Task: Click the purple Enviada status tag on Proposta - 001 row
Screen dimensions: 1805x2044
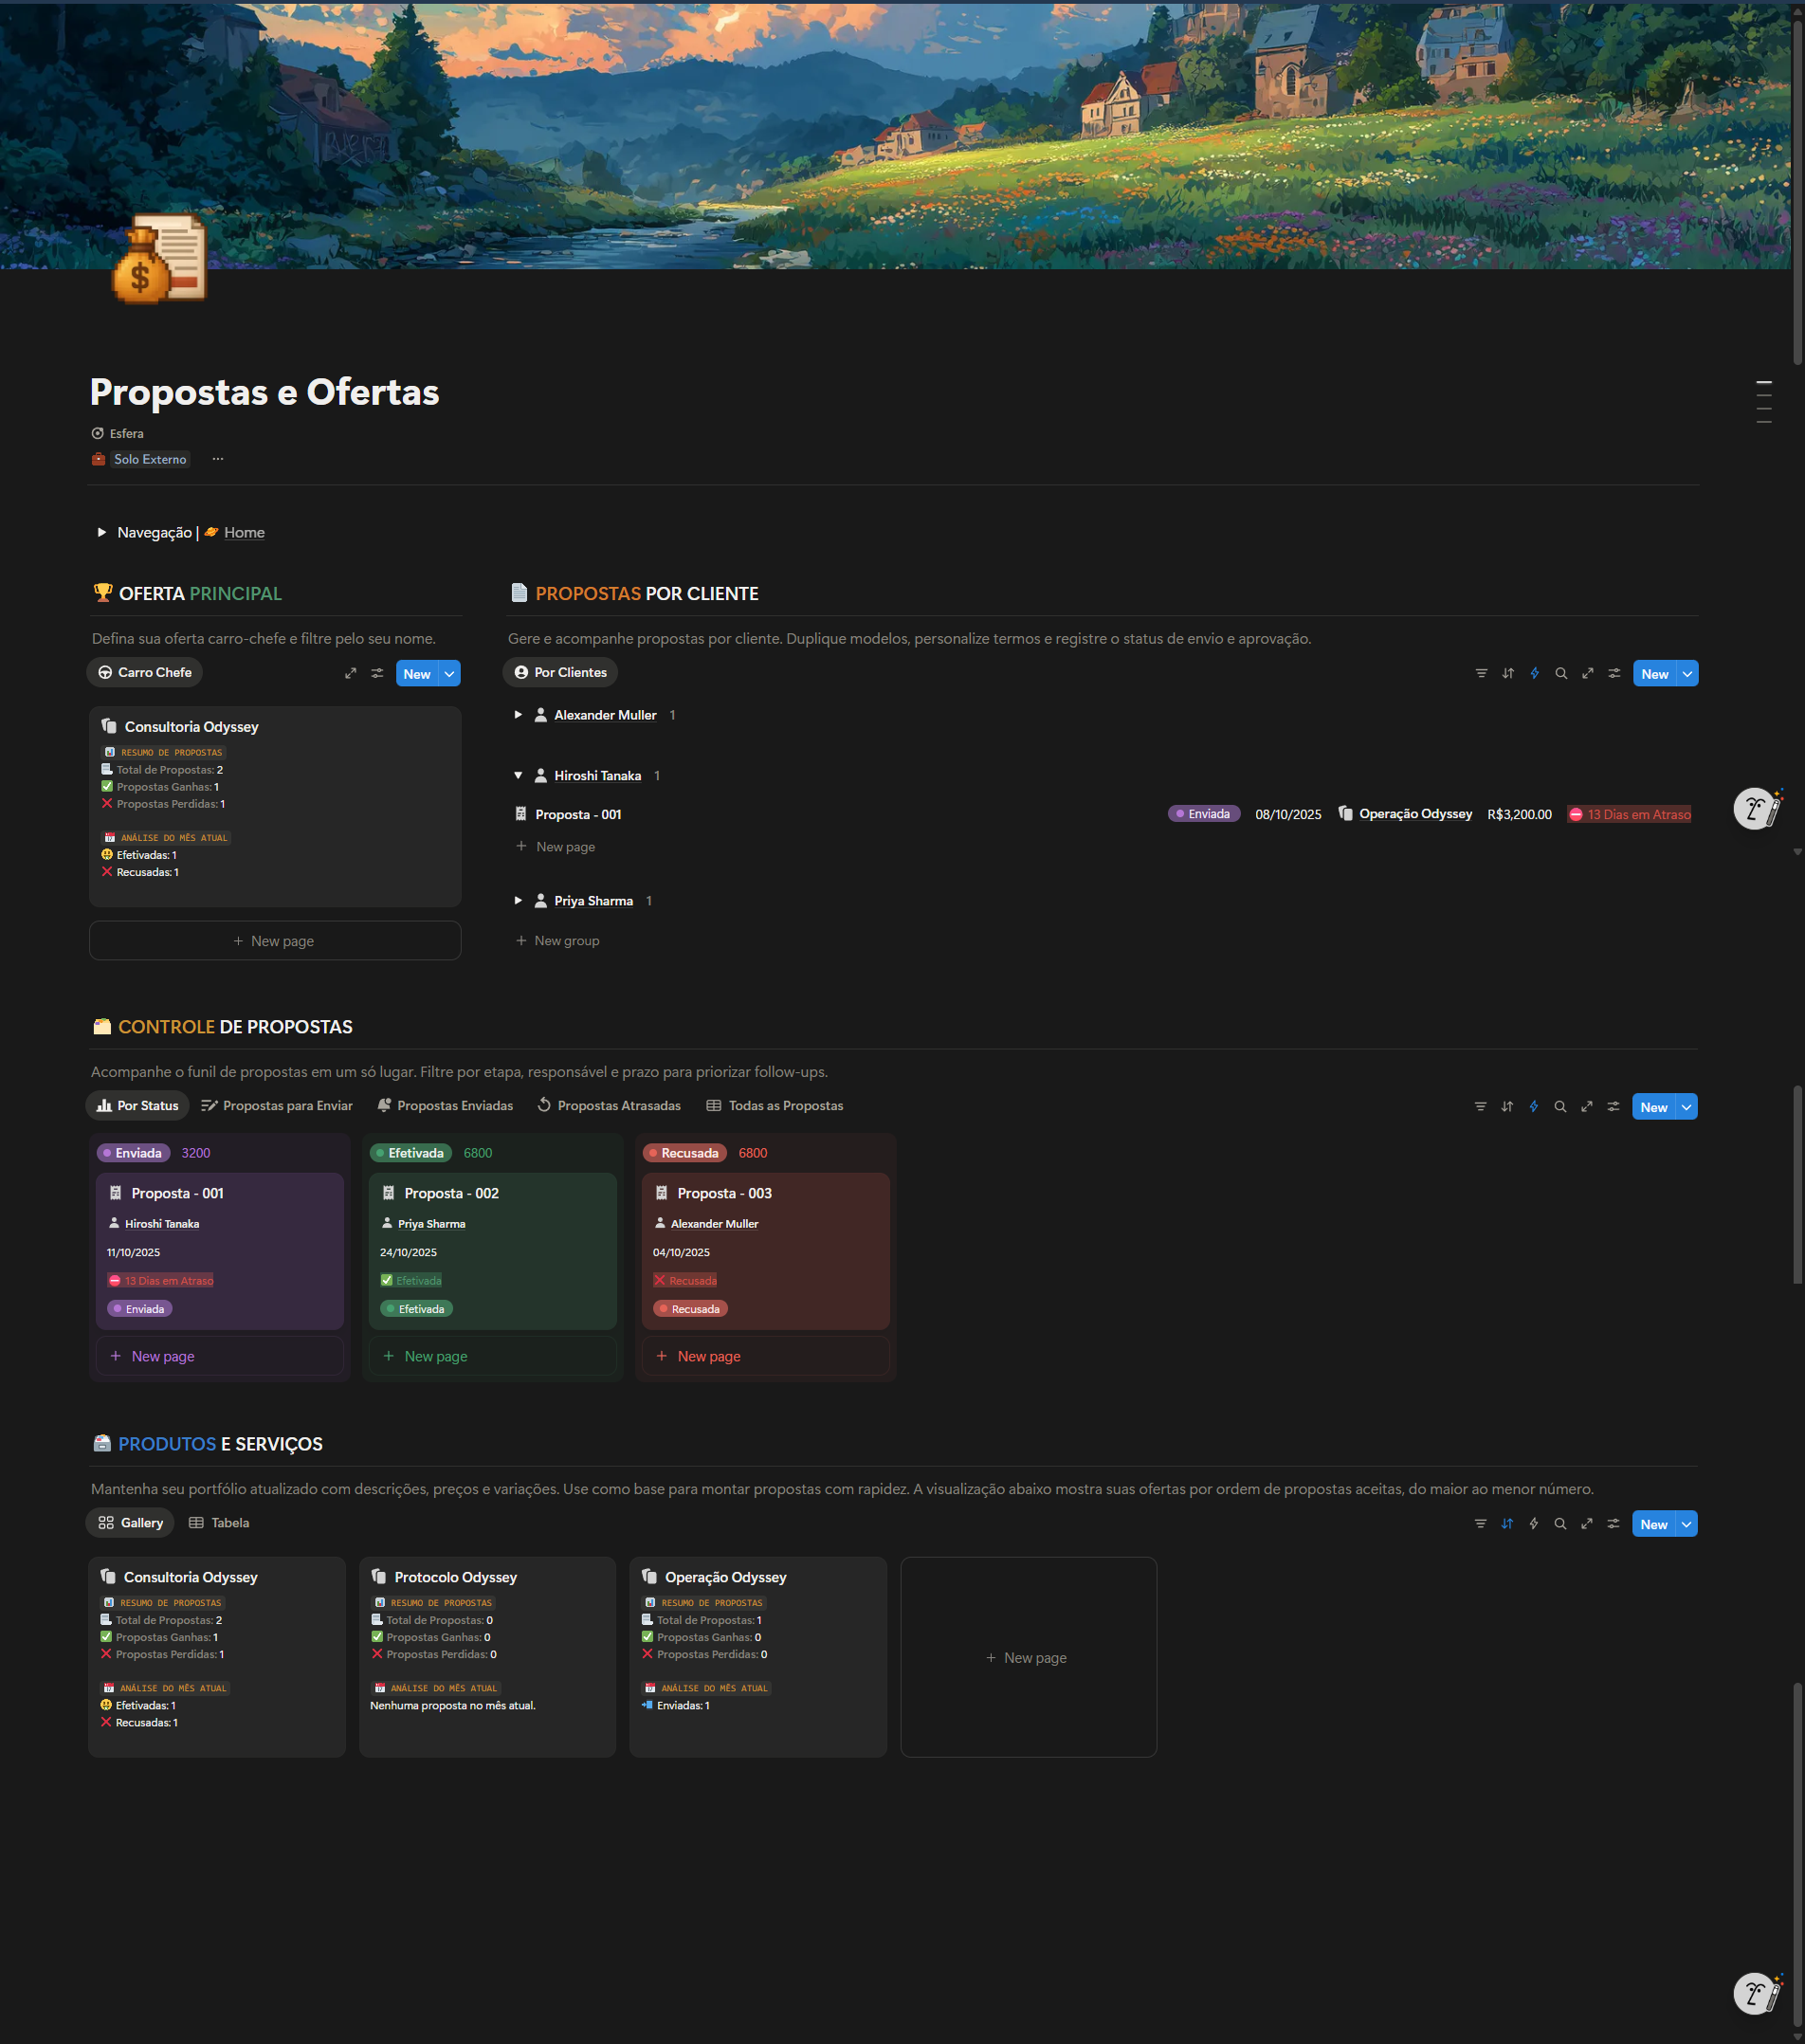Action: (1203, 814)
